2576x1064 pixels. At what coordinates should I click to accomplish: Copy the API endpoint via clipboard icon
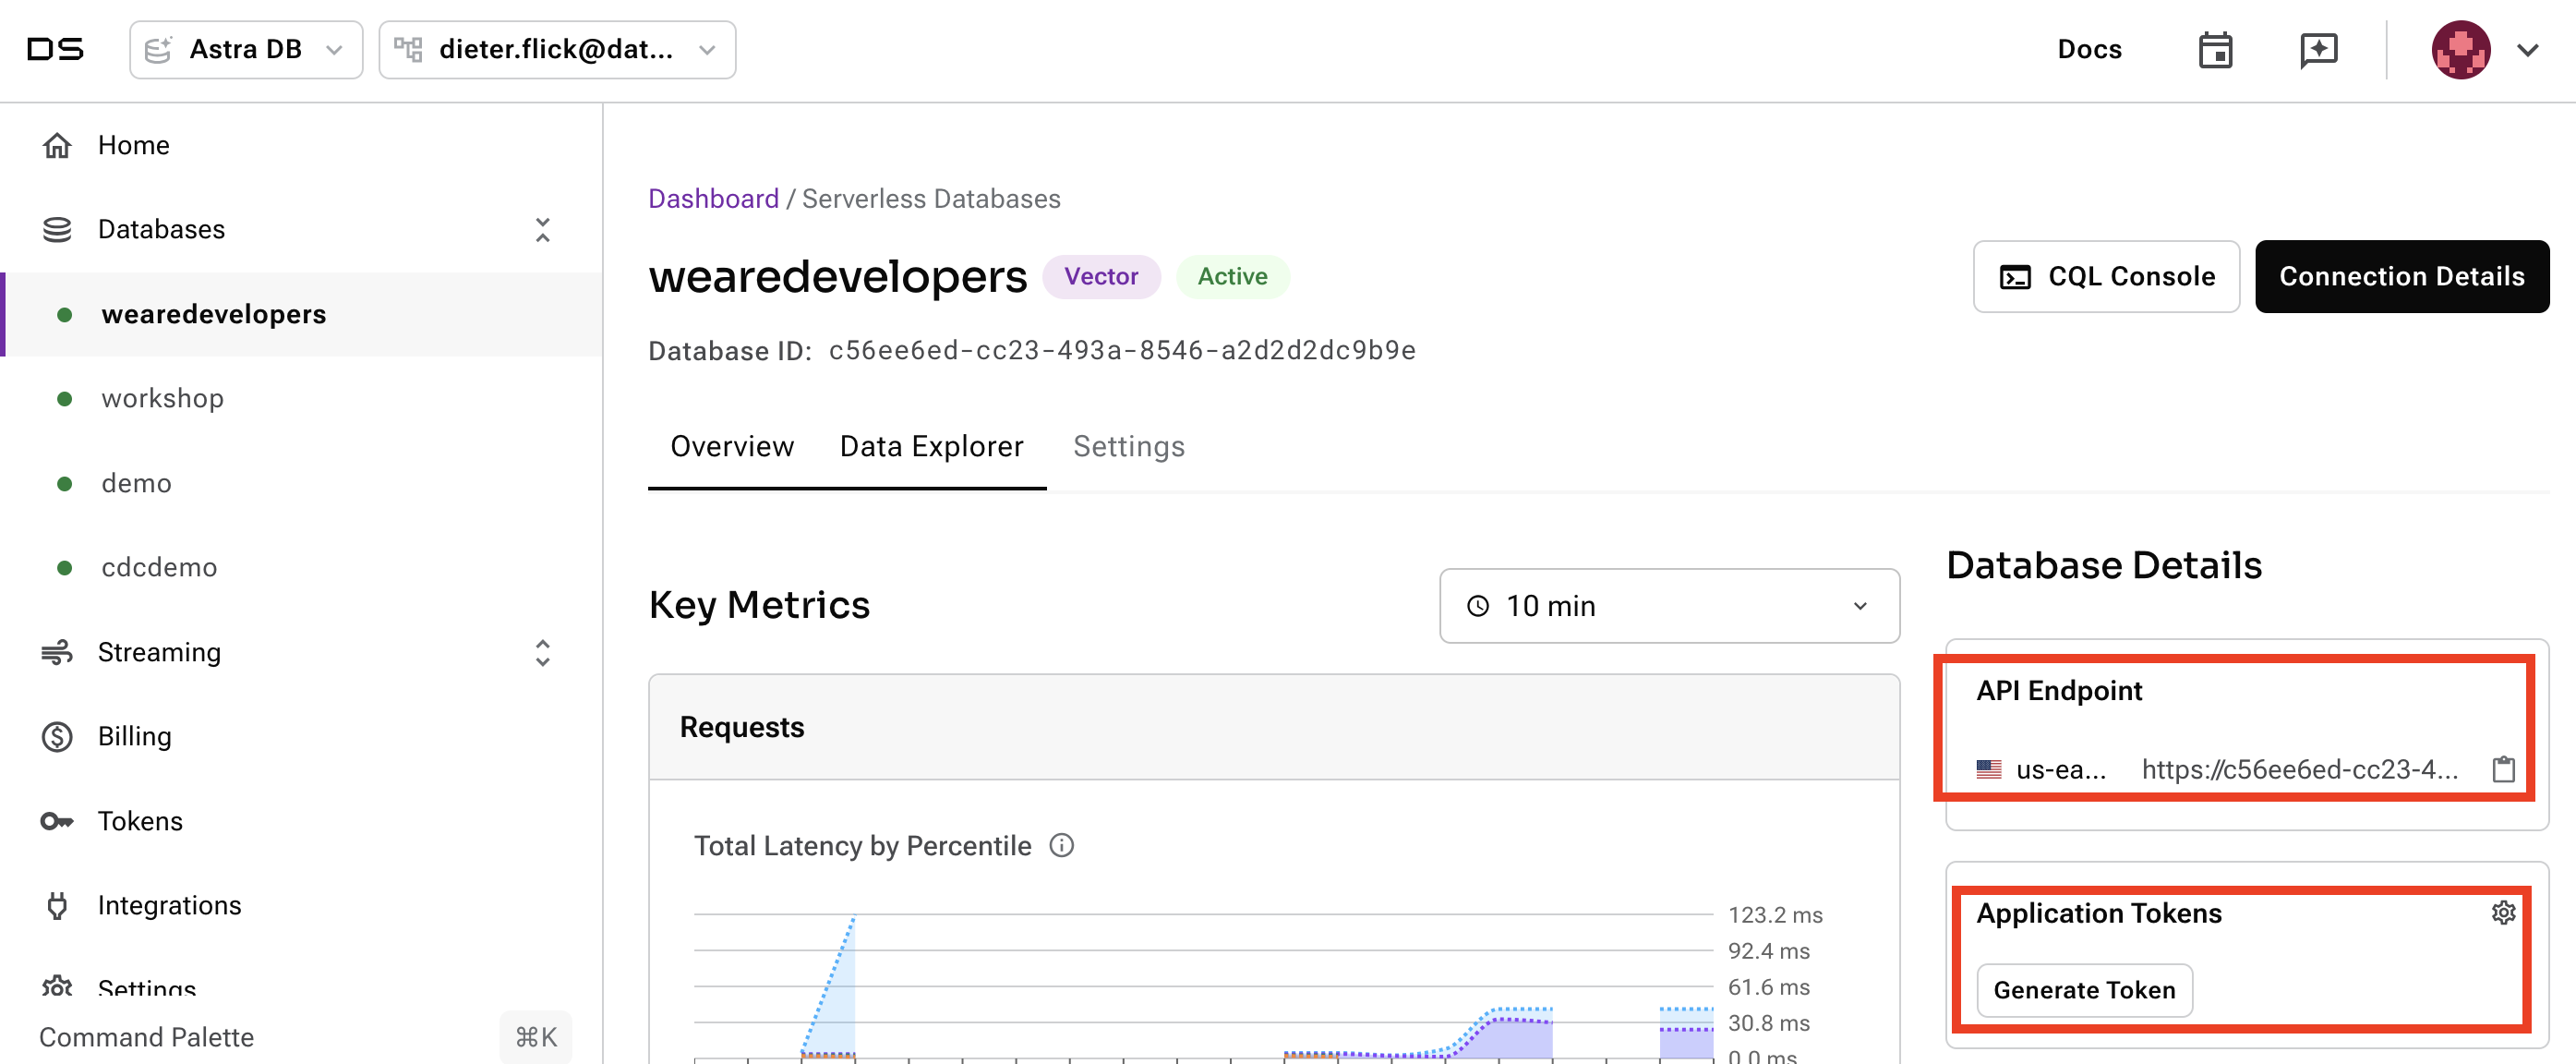[2503, 769]
